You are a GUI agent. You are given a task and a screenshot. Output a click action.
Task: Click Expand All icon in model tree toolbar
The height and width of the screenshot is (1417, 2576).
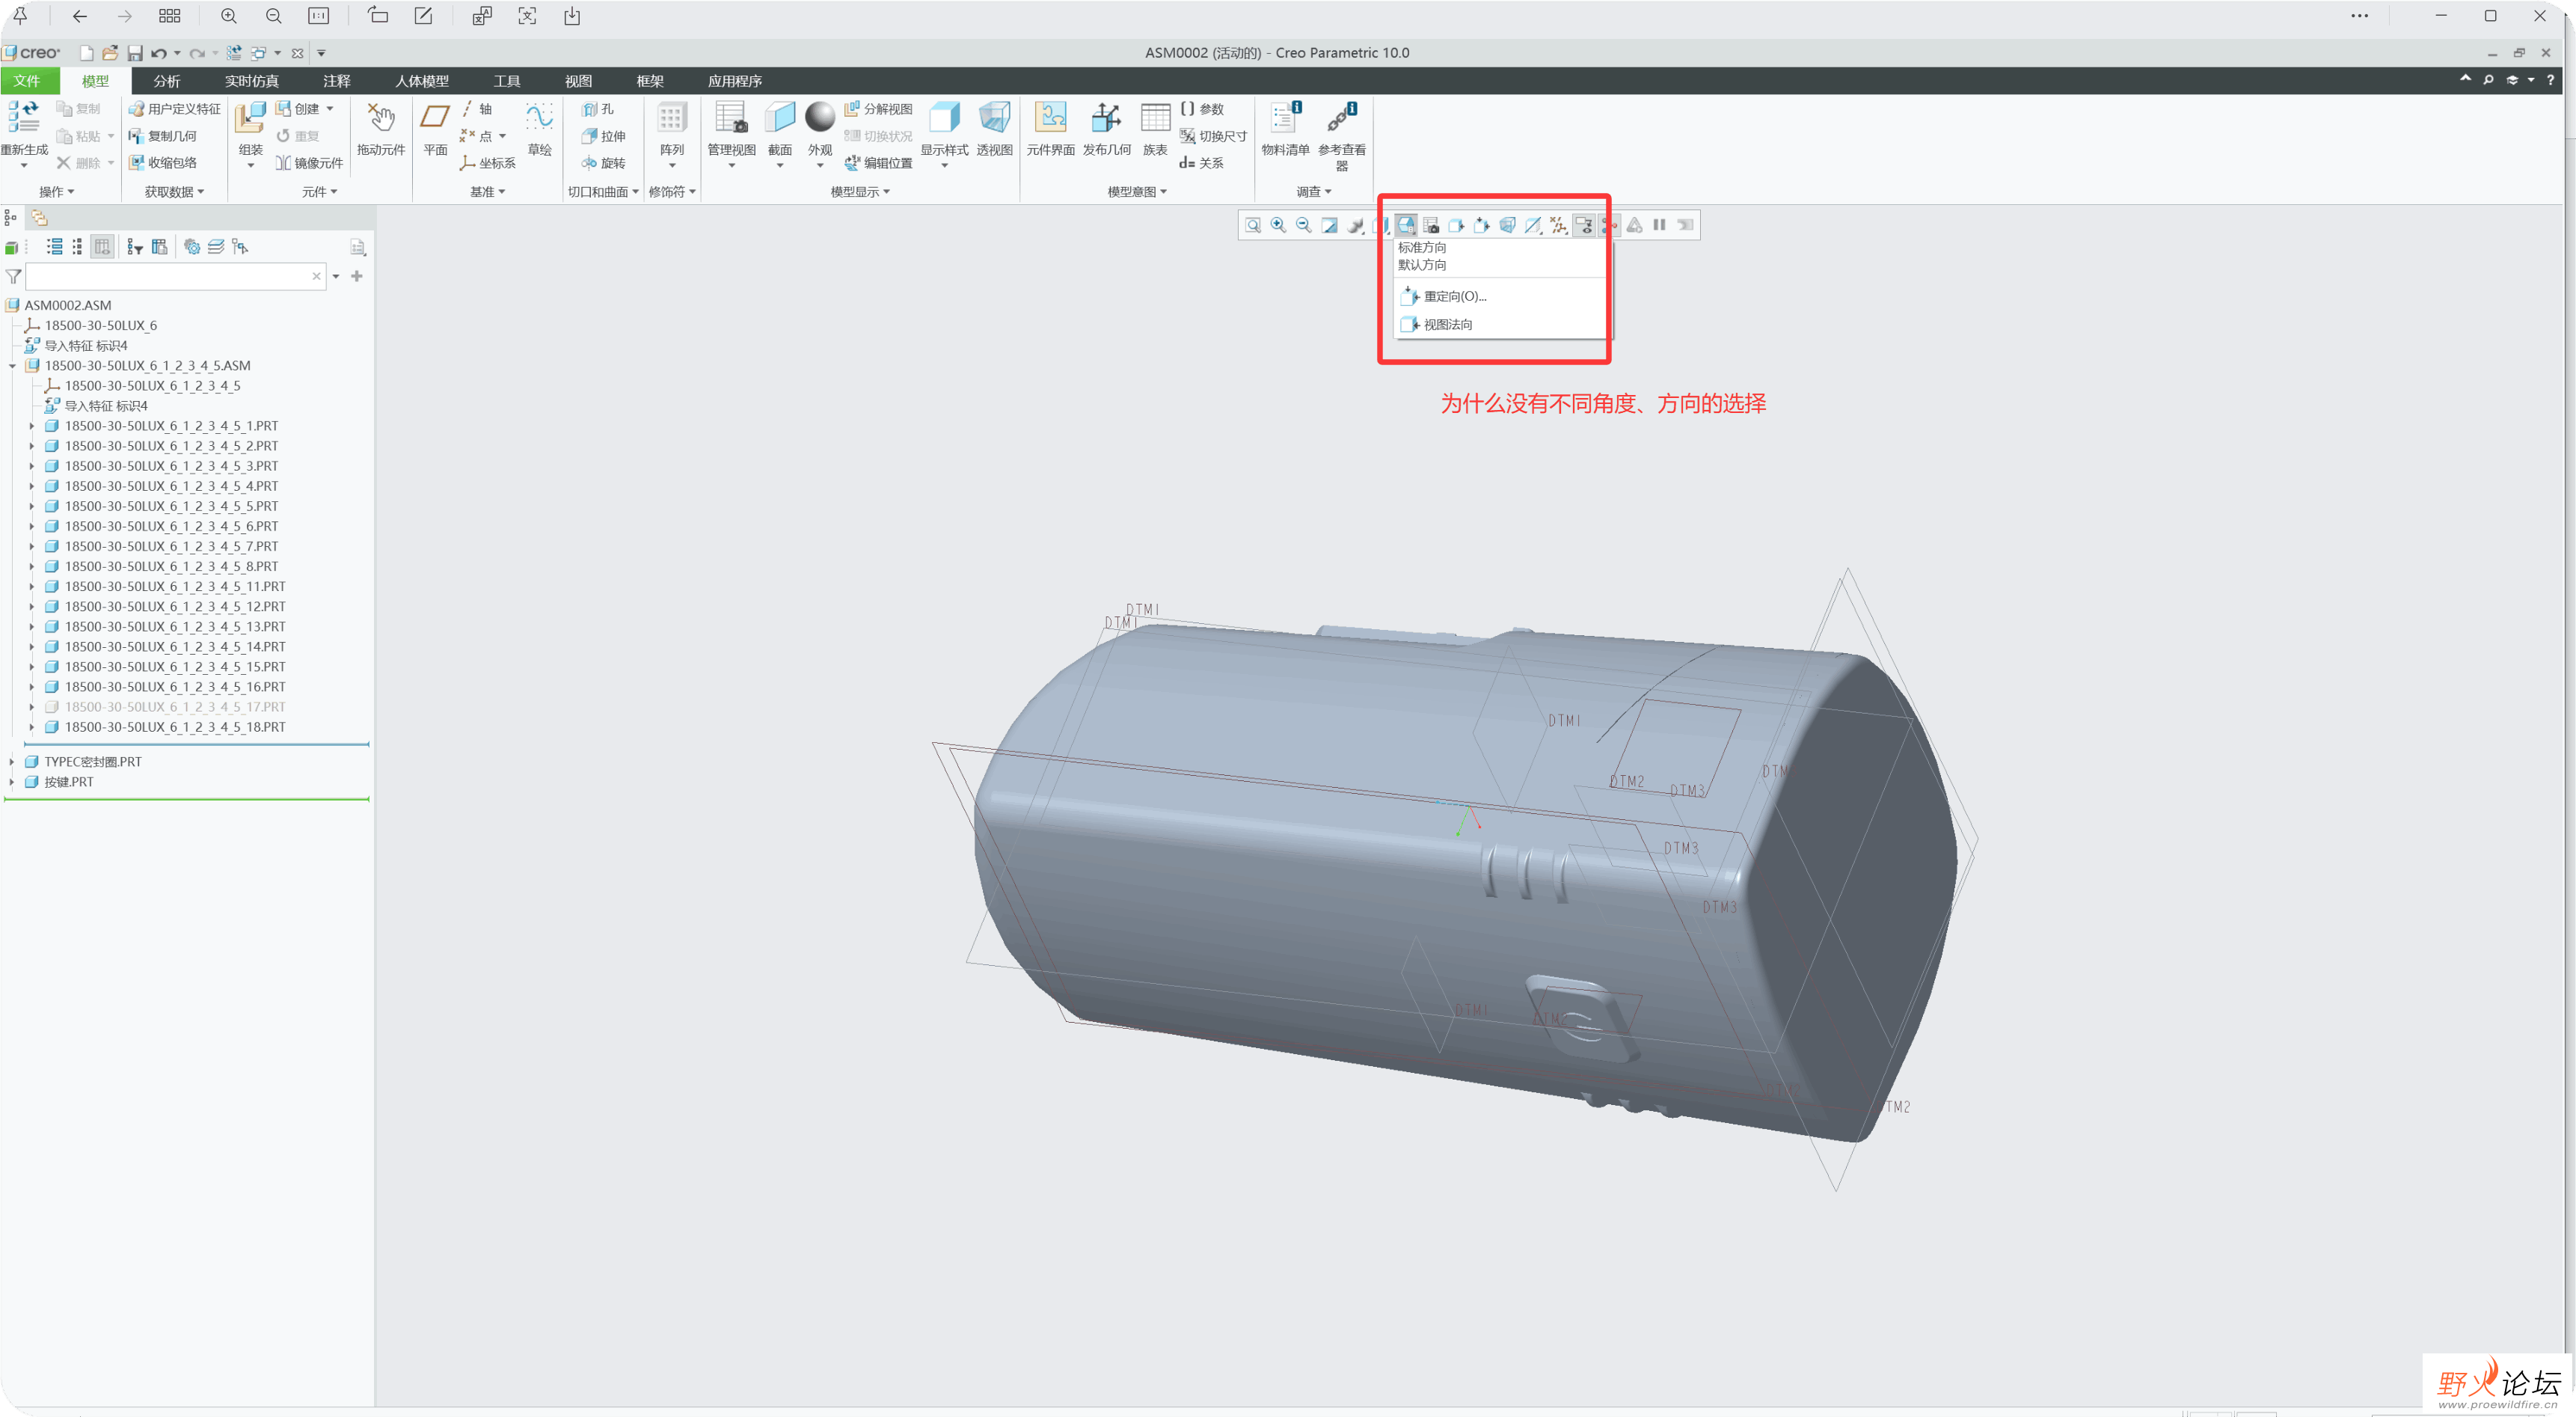[55, 247]
